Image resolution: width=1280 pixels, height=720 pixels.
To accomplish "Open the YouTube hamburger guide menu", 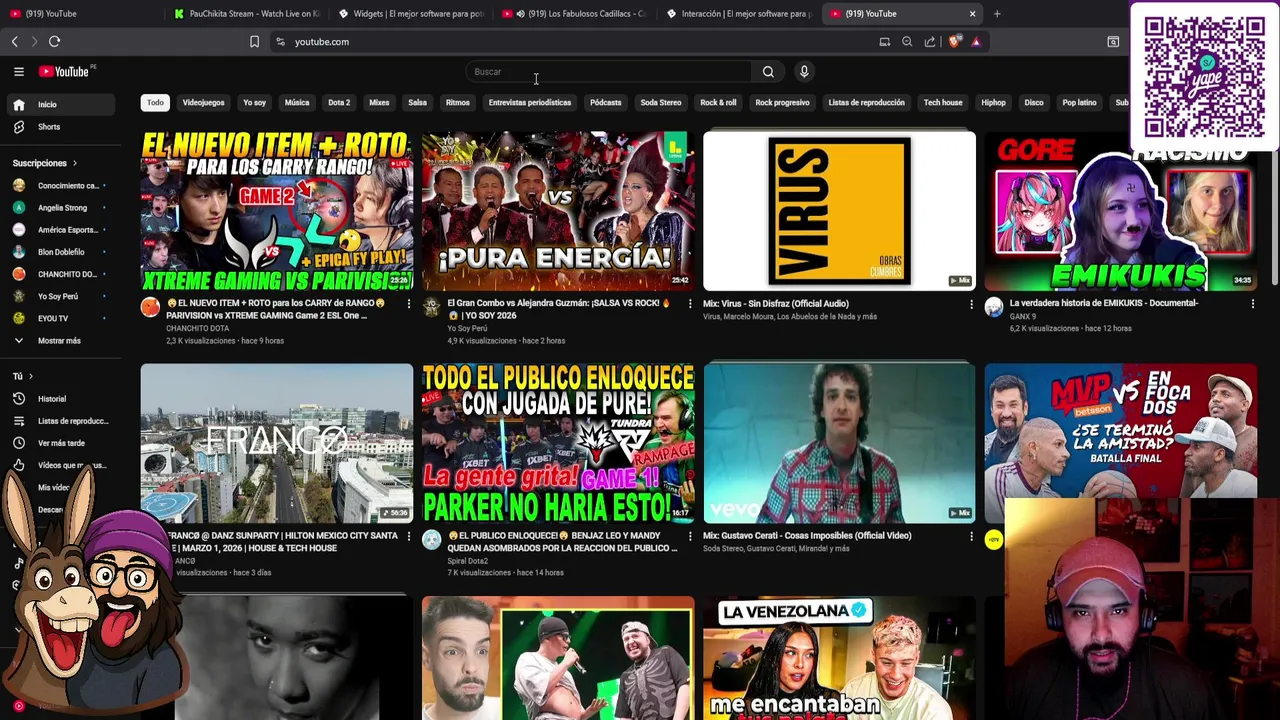I will (18, 71).
